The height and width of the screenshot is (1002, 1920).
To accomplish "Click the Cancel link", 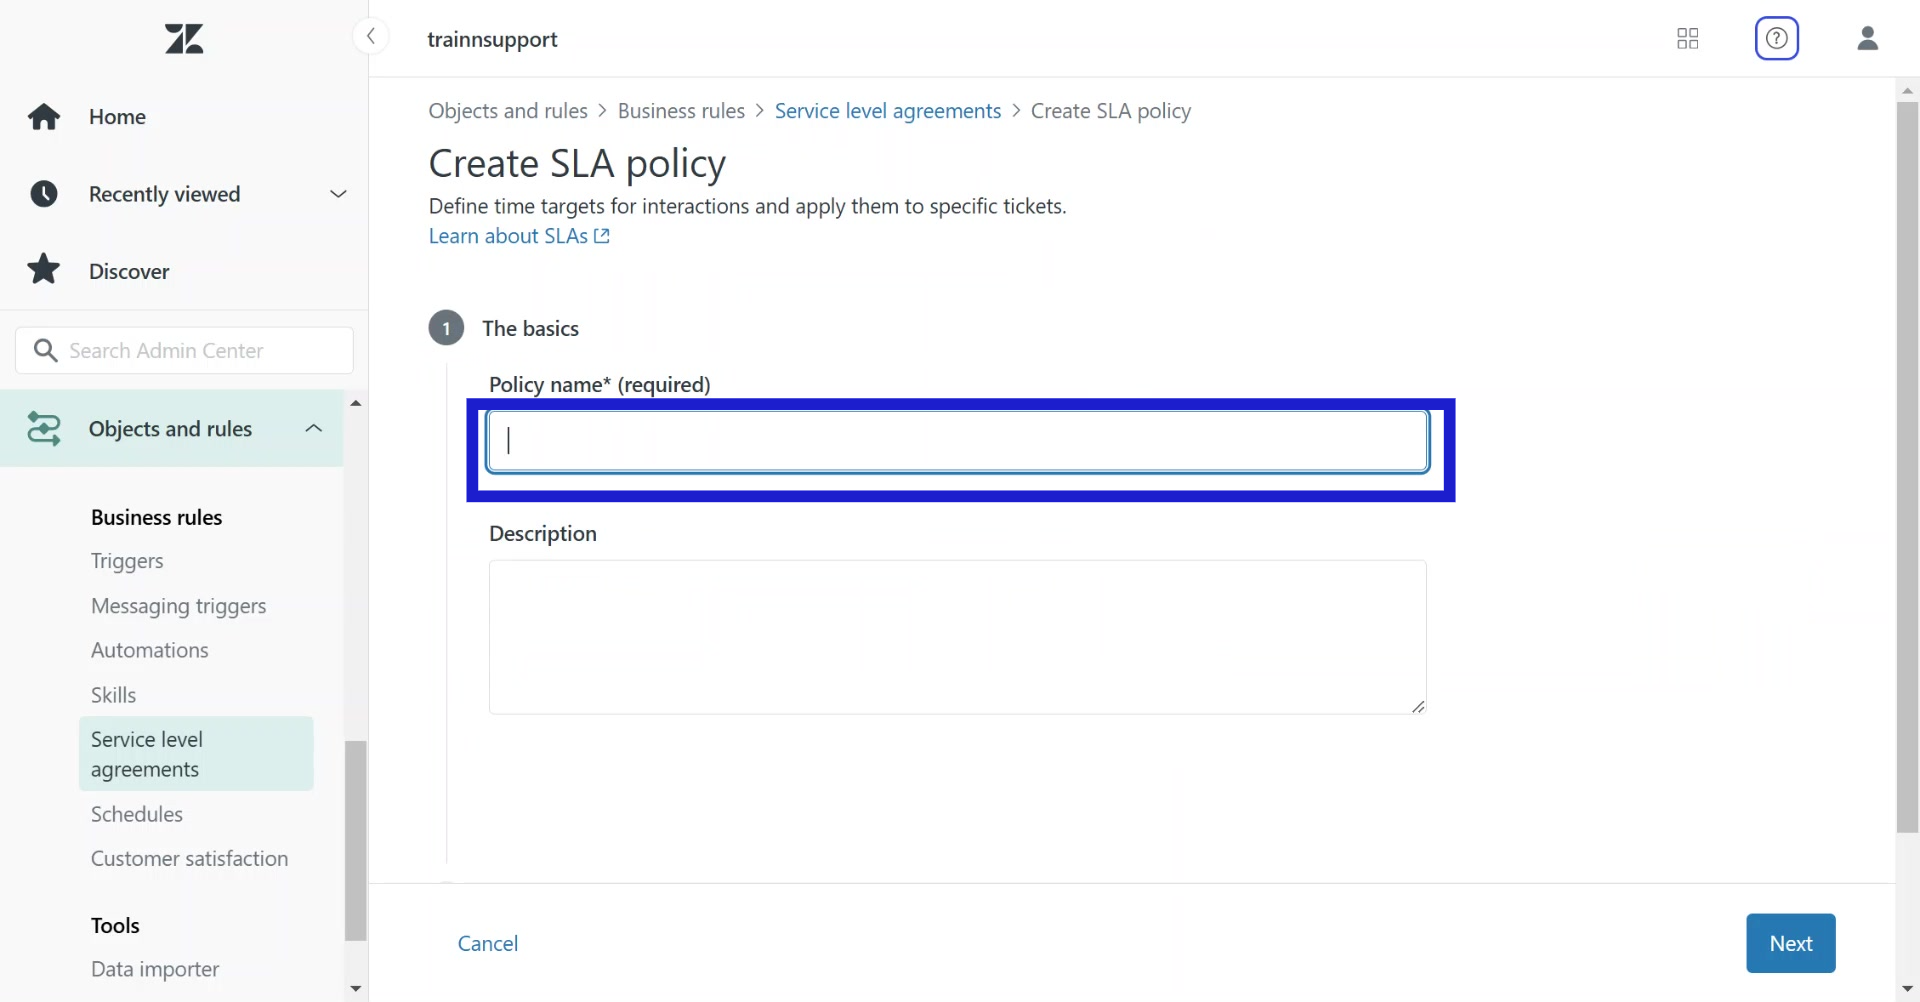I will point(488,943).
